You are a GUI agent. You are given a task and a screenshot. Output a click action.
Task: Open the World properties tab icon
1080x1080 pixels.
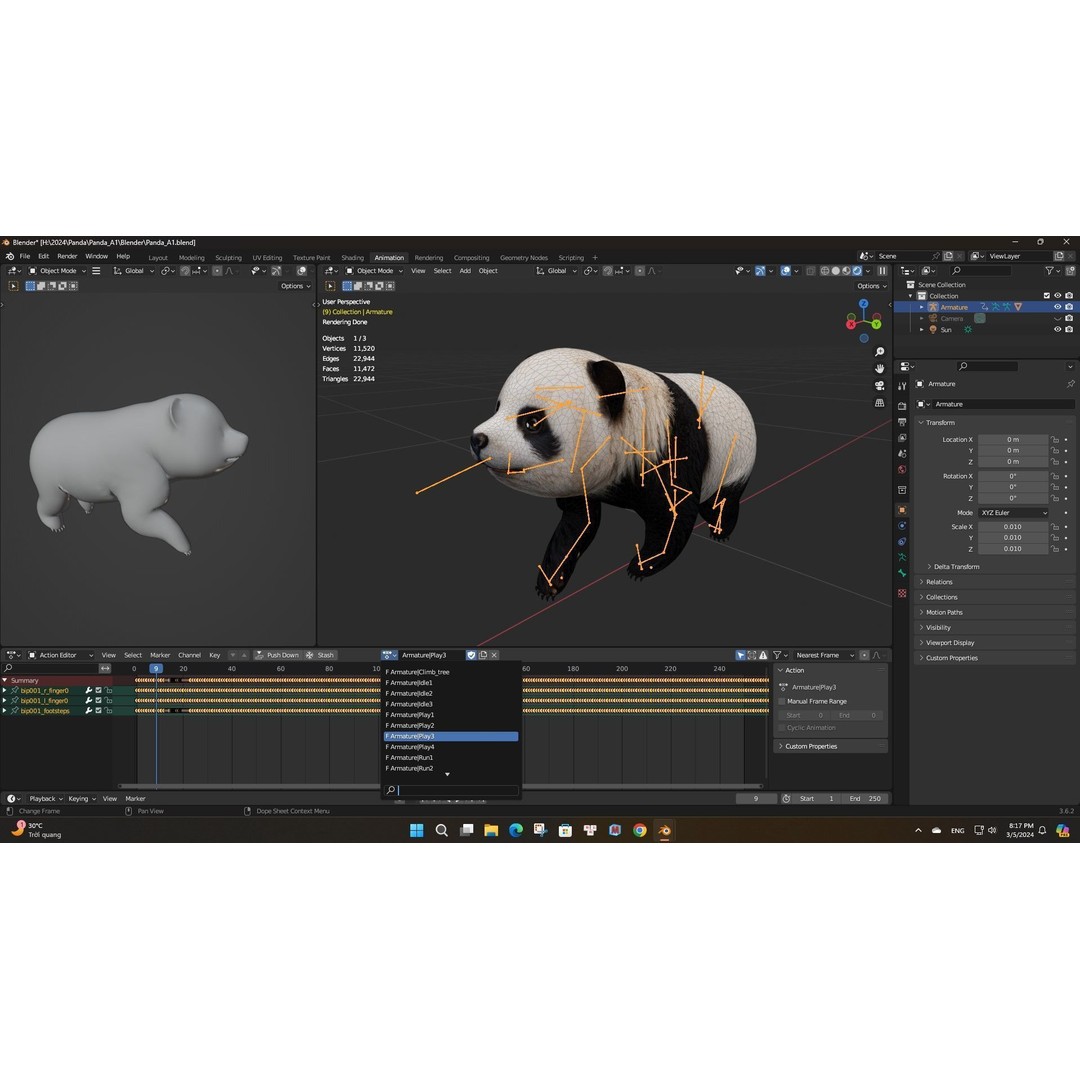[902, 470]
